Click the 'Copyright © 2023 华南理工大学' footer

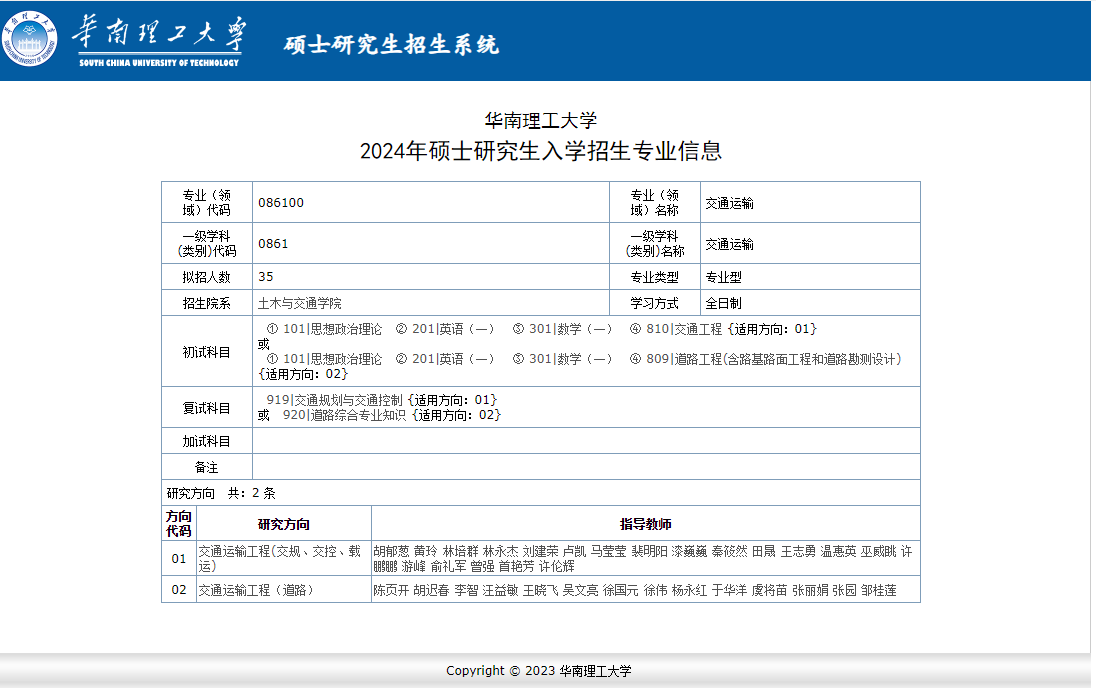click(x=539, y=671)
